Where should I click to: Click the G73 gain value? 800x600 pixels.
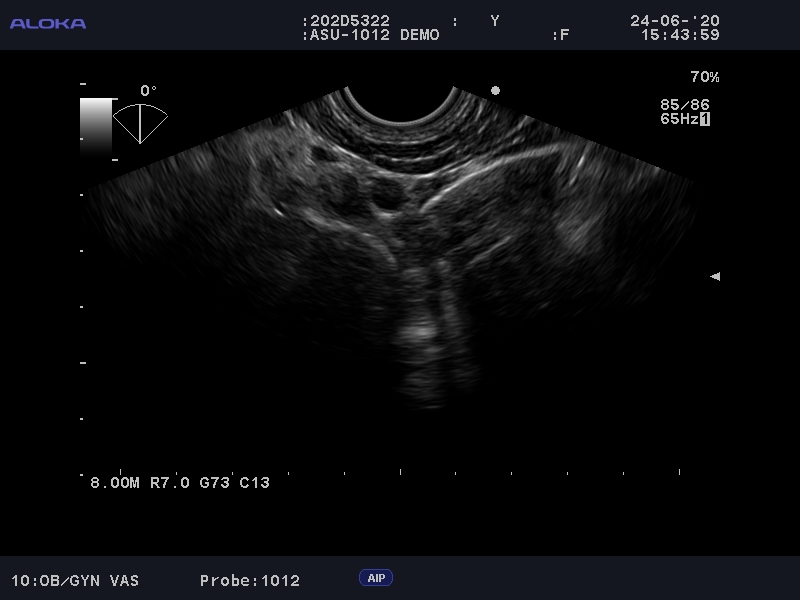pyautogui.click(x=215, y=482)
